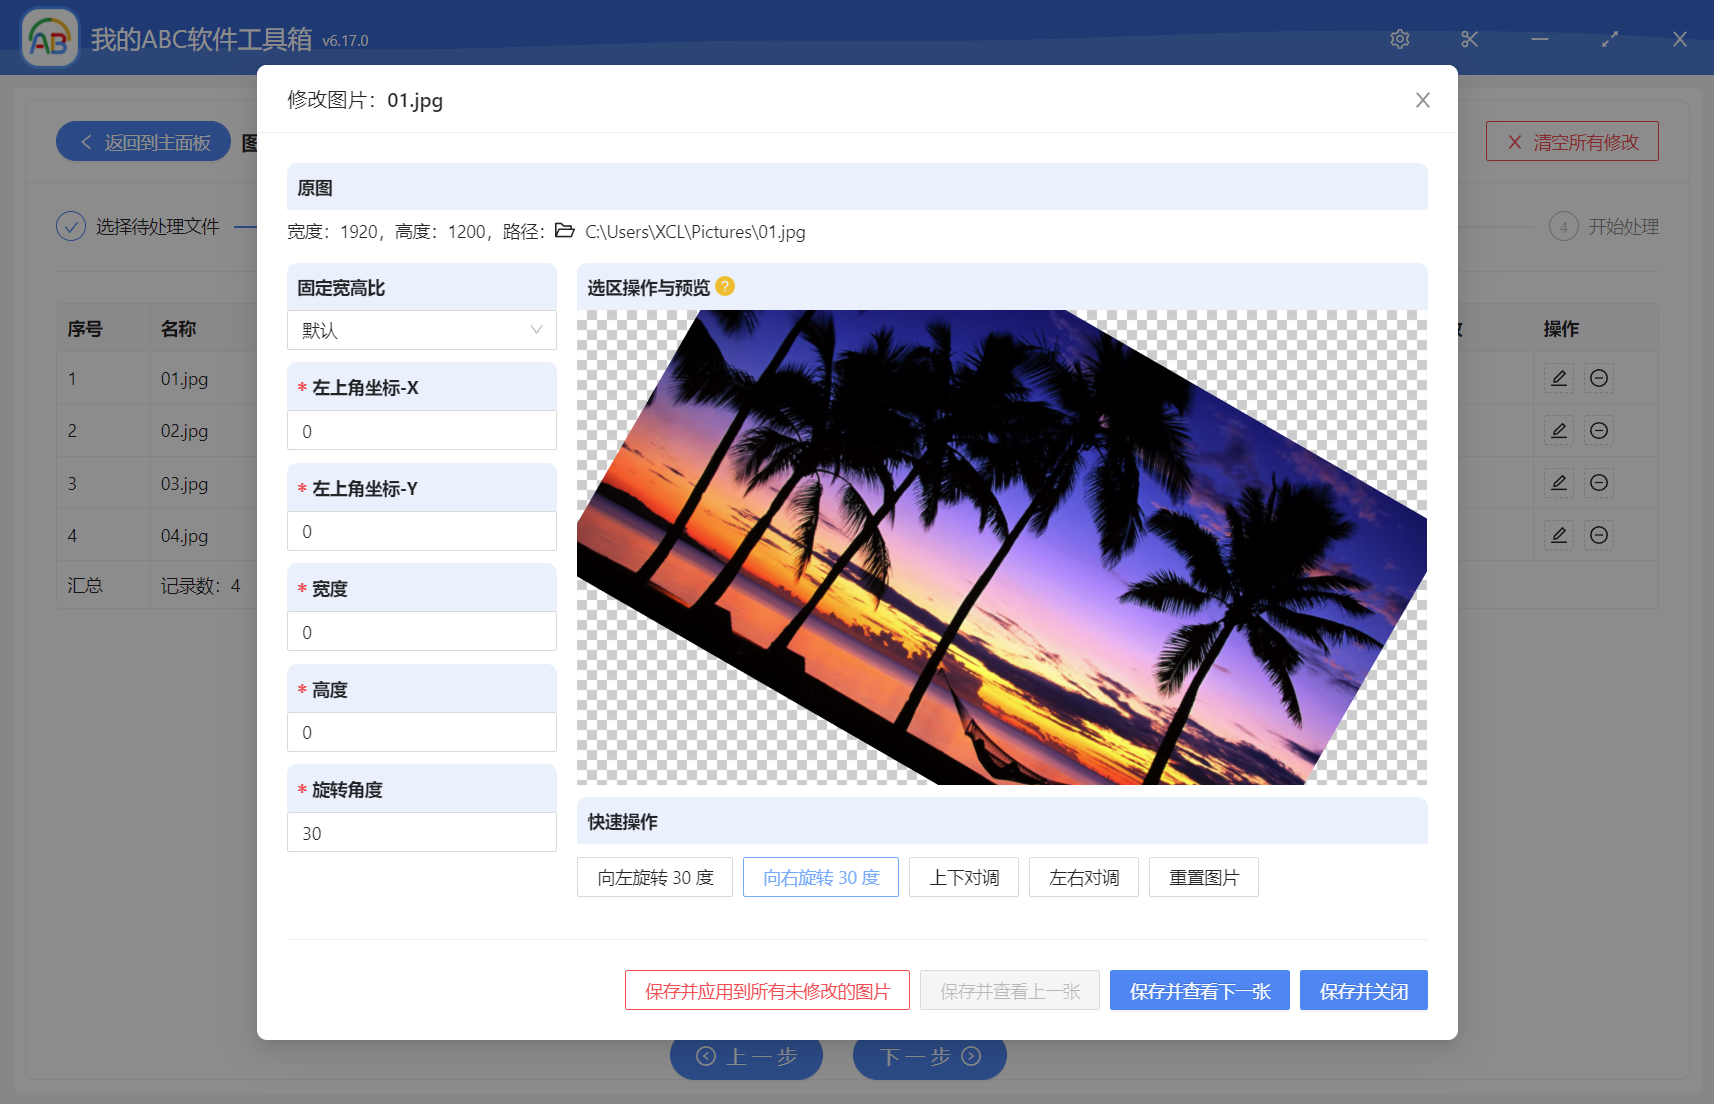The height and width of the screenshot is (1104, 1714).
Task: Click the 上一步 button at bottom
Action: [746, 1057]
